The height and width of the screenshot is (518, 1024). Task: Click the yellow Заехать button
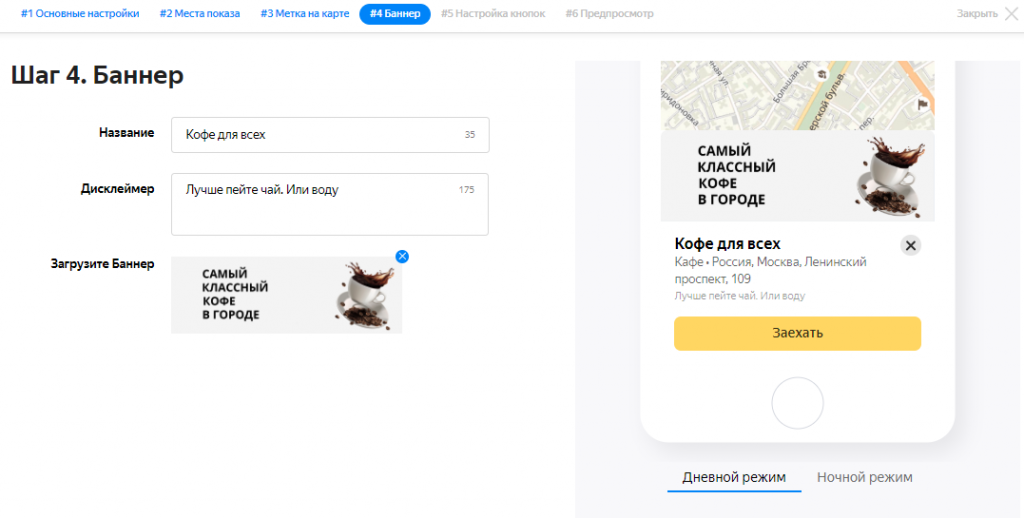797,334
